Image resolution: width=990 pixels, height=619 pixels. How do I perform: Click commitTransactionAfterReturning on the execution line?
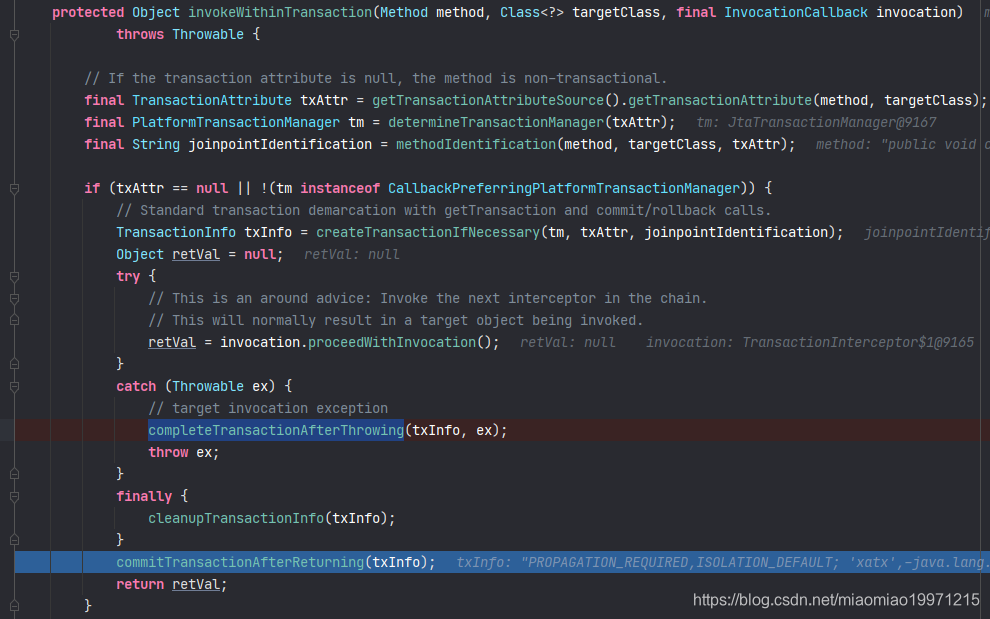[240, 562]
